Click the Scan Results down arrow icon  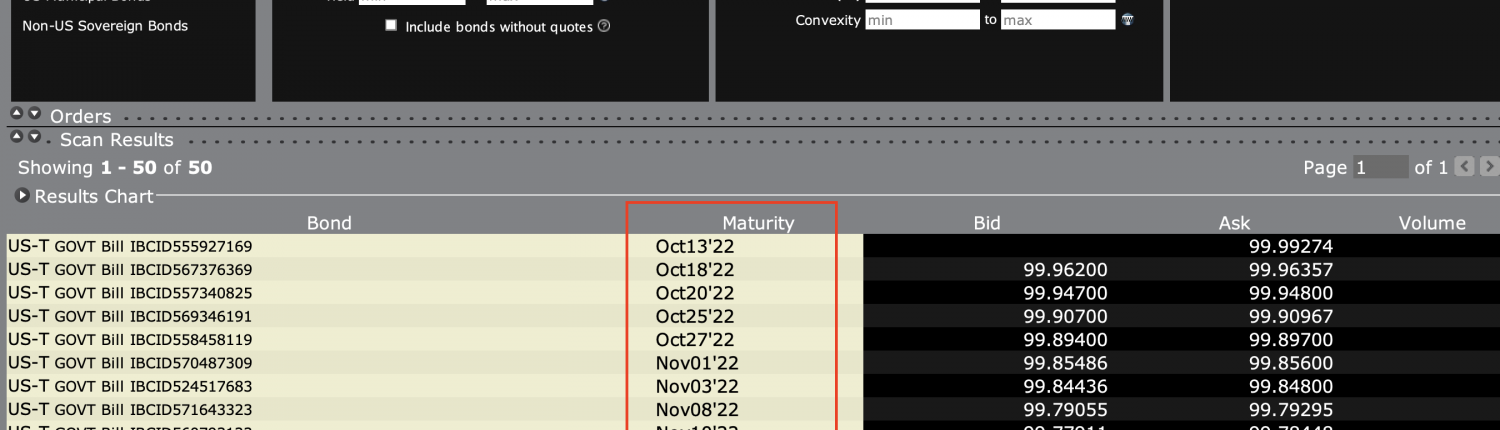point(34,137)
